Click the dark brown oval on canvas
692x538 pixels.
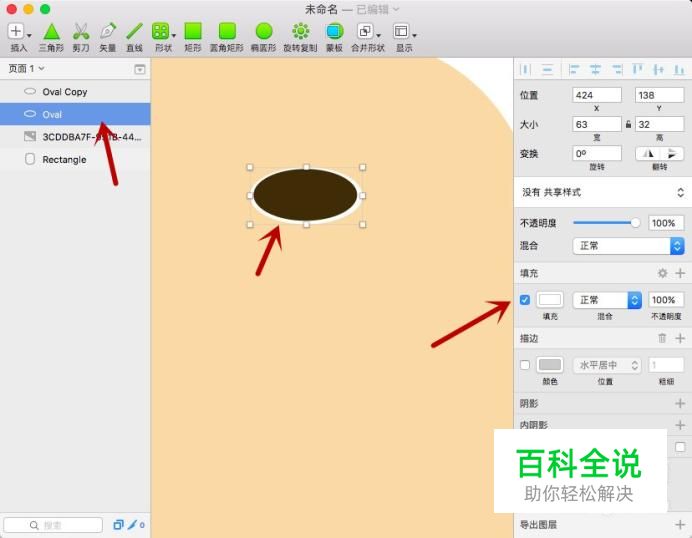[305, 195]
